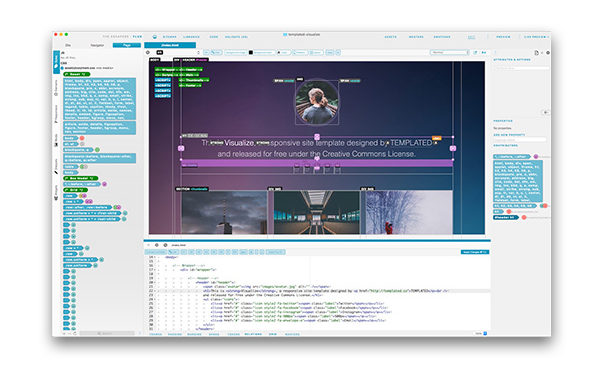This screenshot has width=606, height=371.
Task: Click the second round icon in code editor header
Action: point(165,245)
